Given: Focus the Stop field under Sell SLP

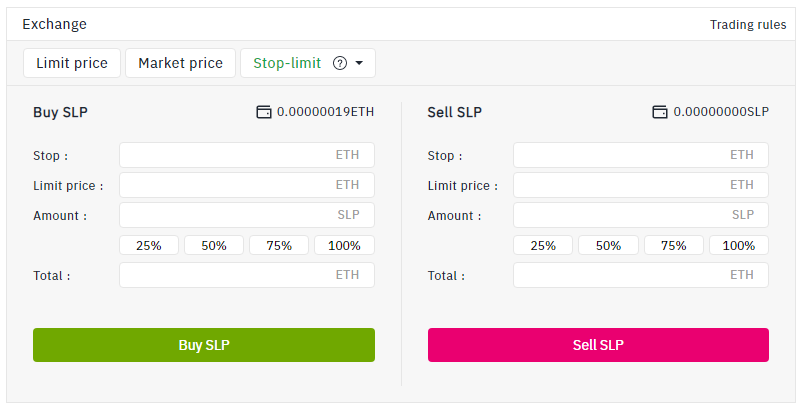Looking at the screenshot, I should click(x=641, y=155).
